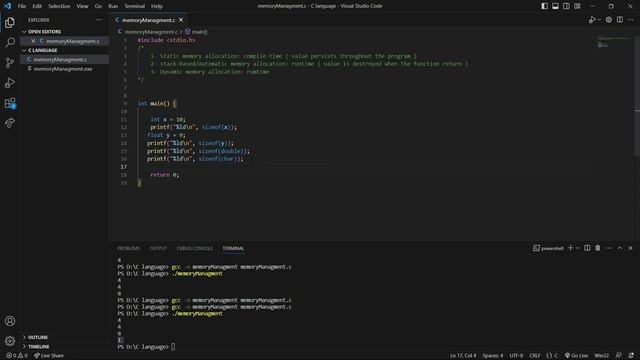This screenshot has height=360, width=640.
Task: Open terminal panel More Actions ellipsis
Action: tap(609, 248)
